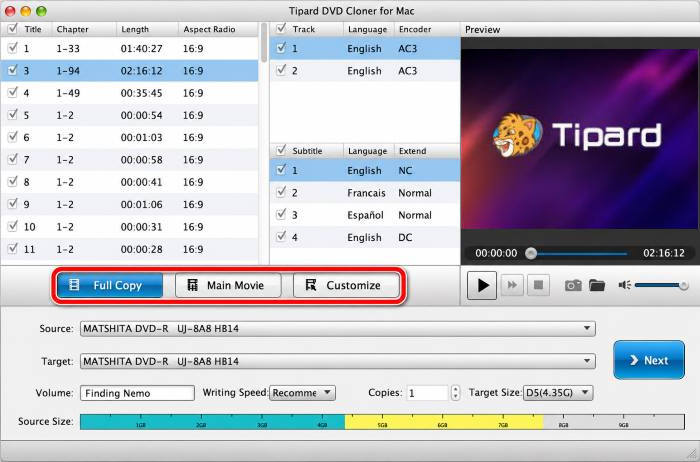Open the Target Size dropdown
The height and width of the screenshot is (462, 700).
point(558,393)
